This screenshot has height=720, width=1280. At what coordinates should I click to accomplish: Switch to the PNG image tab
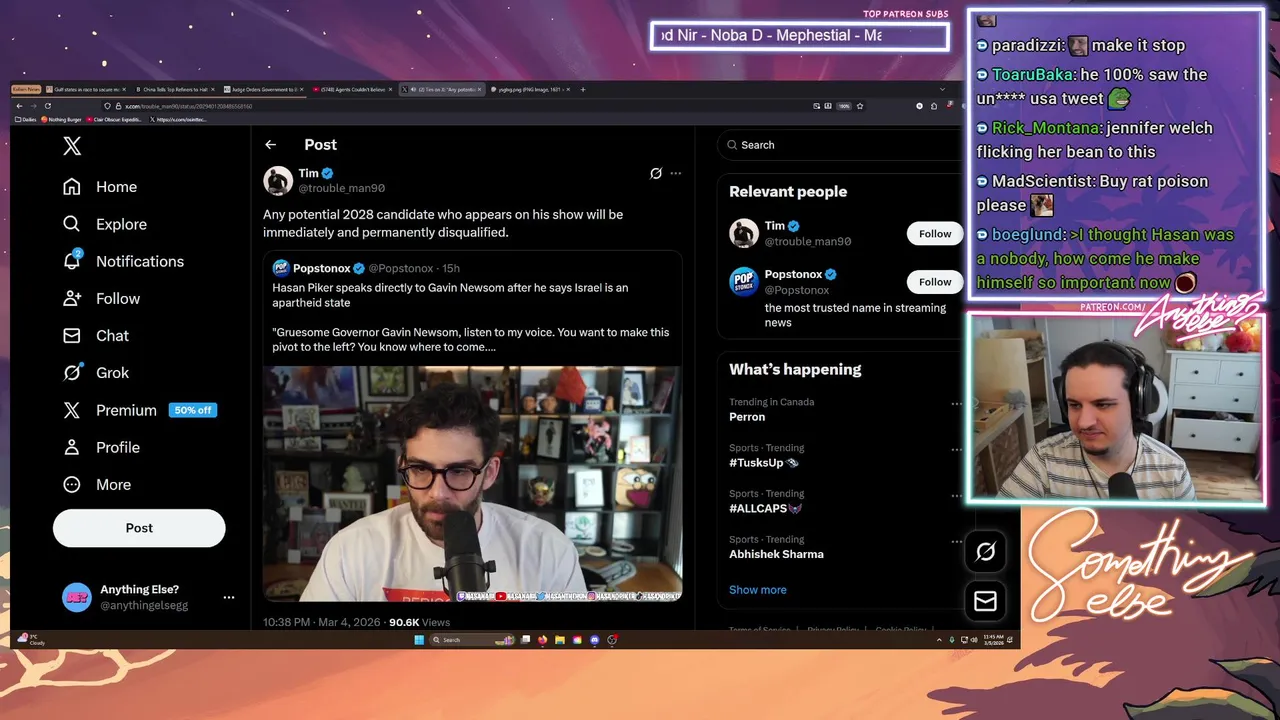pyautogui.click(x=530, y=89)
